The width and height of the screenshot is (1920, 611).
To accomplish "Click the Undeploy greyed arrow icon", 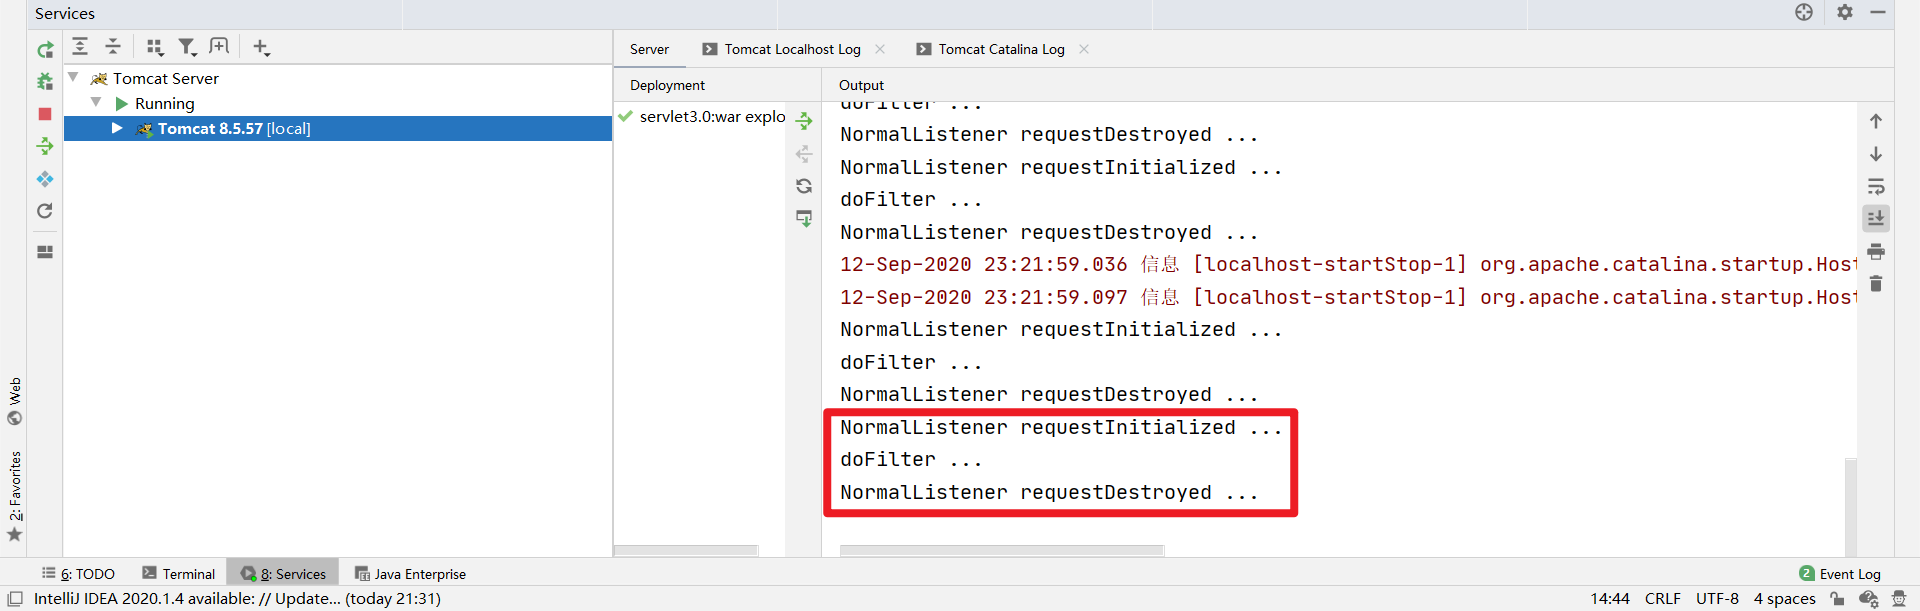I will (x=804, y=154).
